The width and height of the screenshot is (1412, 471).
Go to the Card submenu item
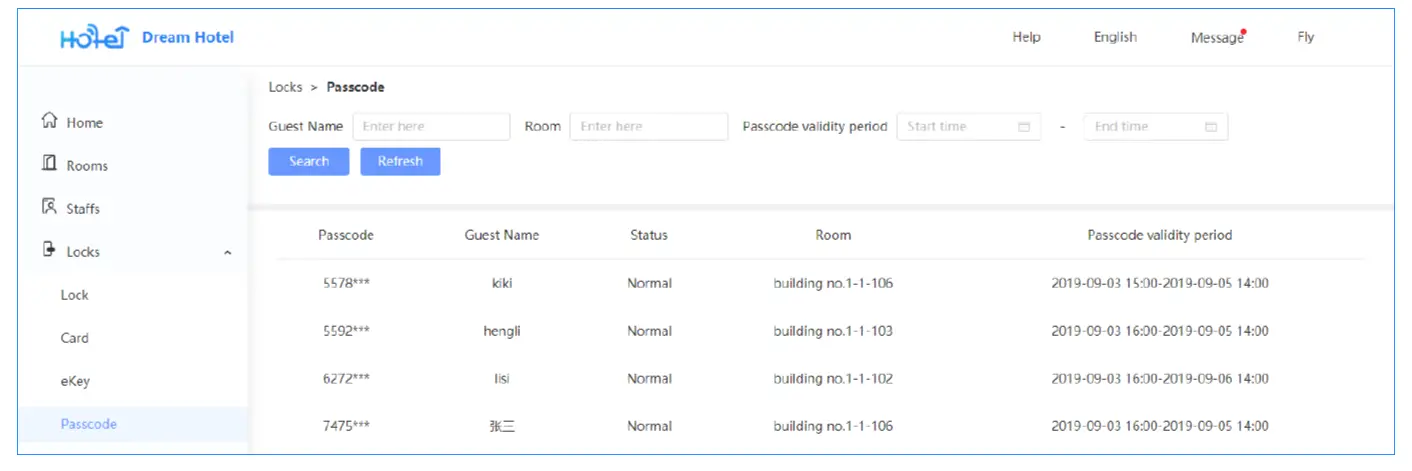click(x=75, y=338)
